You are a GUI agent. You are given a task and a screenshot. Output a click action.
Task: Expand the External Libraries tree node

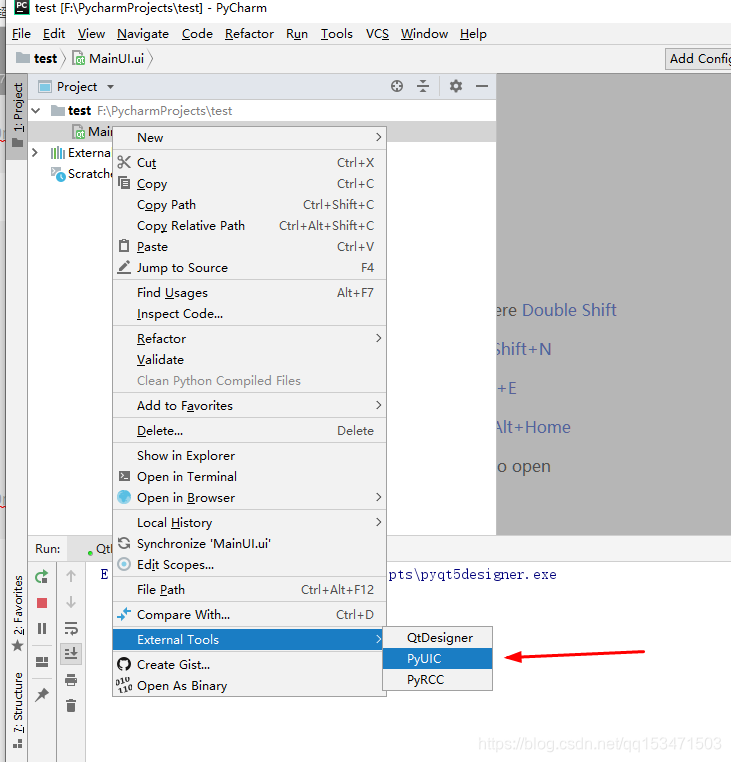(35, 153)
